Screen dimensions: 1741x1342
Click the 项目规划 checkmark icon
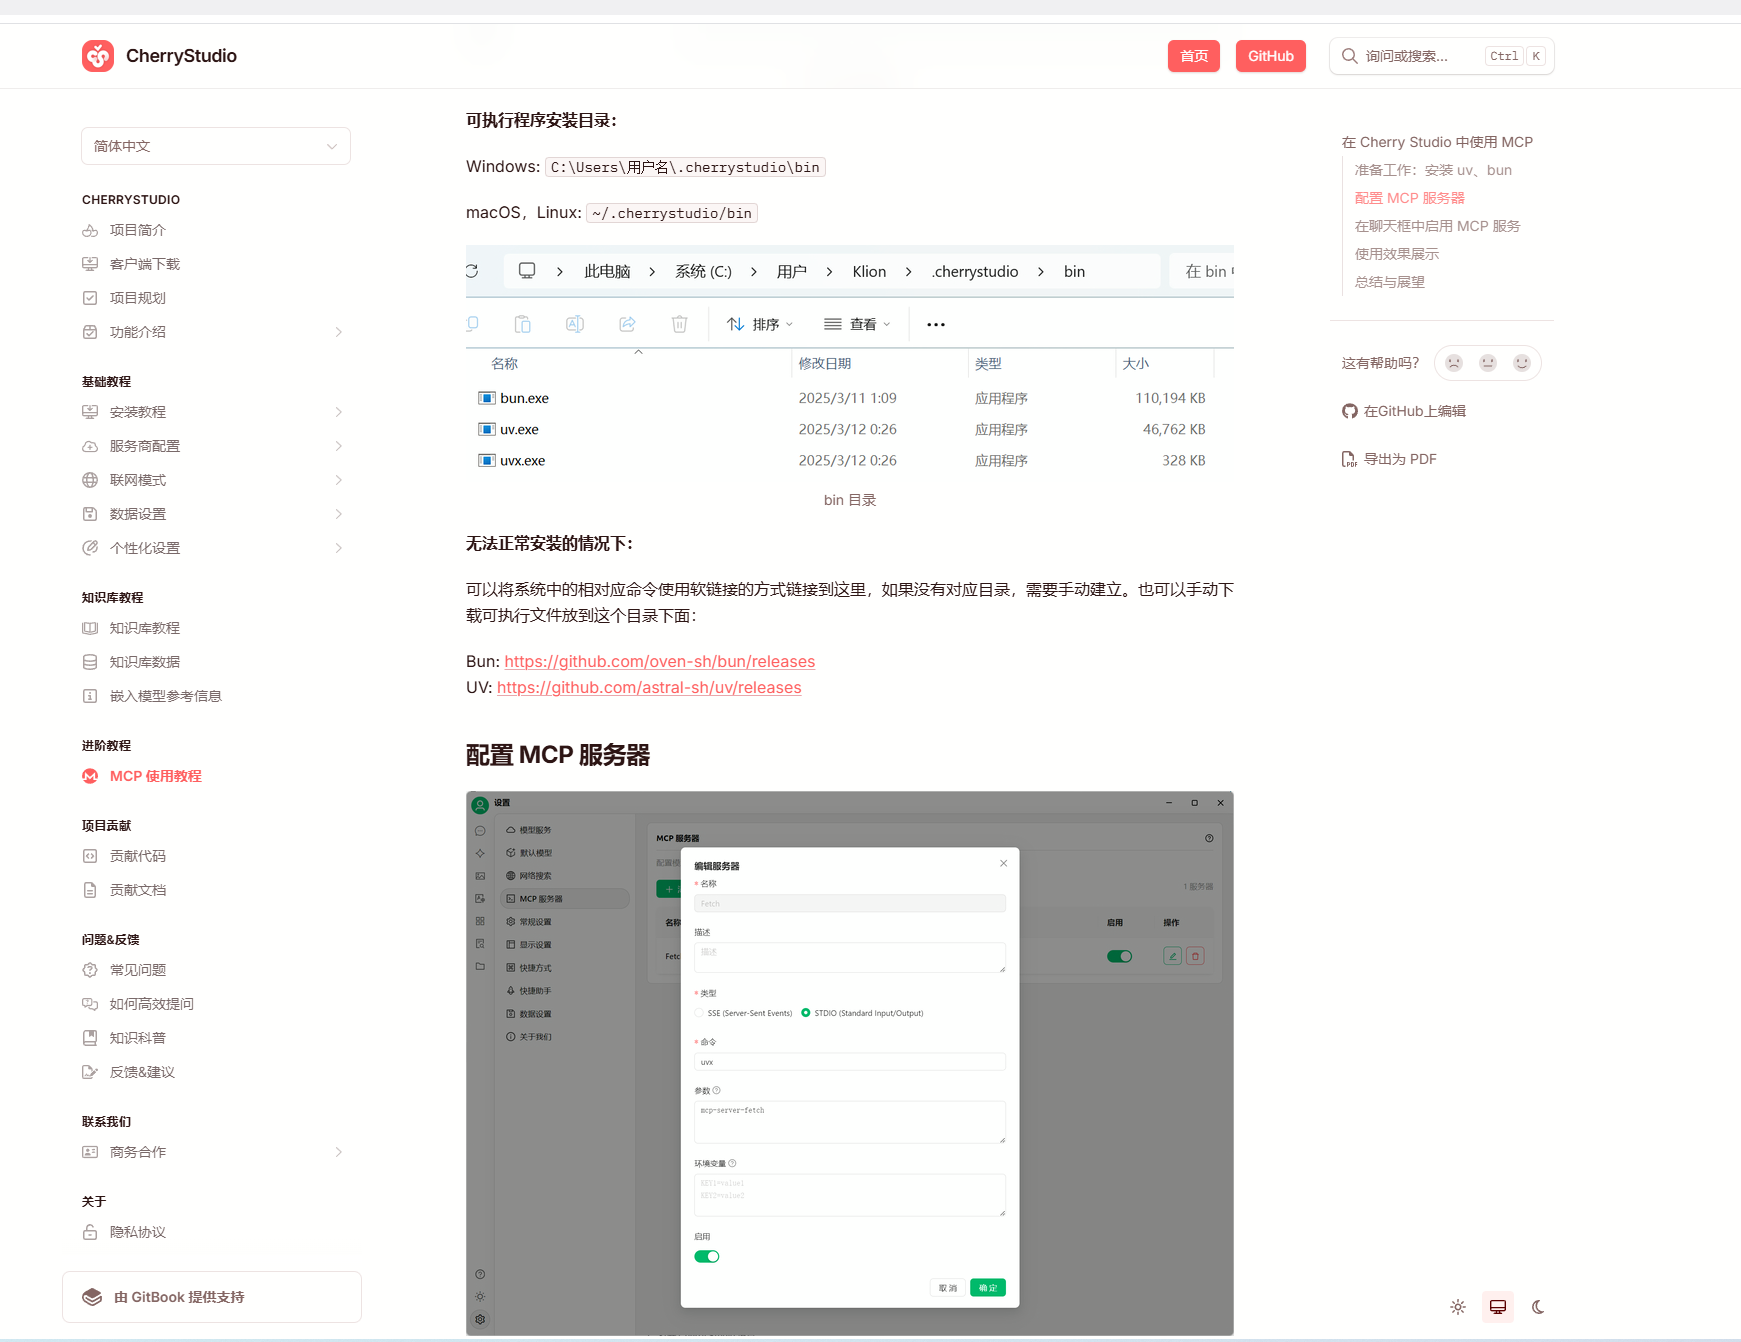[x=90, y=298]
